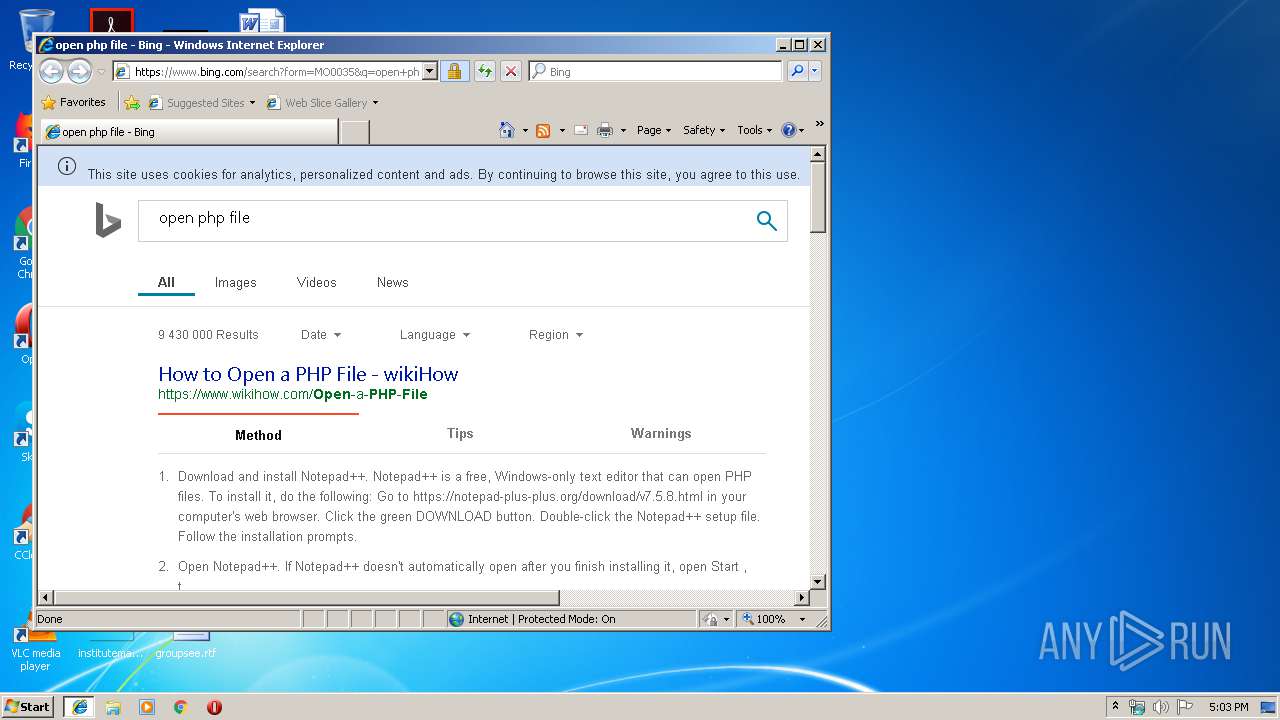Click the blue Bing search magnifier button

767,221
